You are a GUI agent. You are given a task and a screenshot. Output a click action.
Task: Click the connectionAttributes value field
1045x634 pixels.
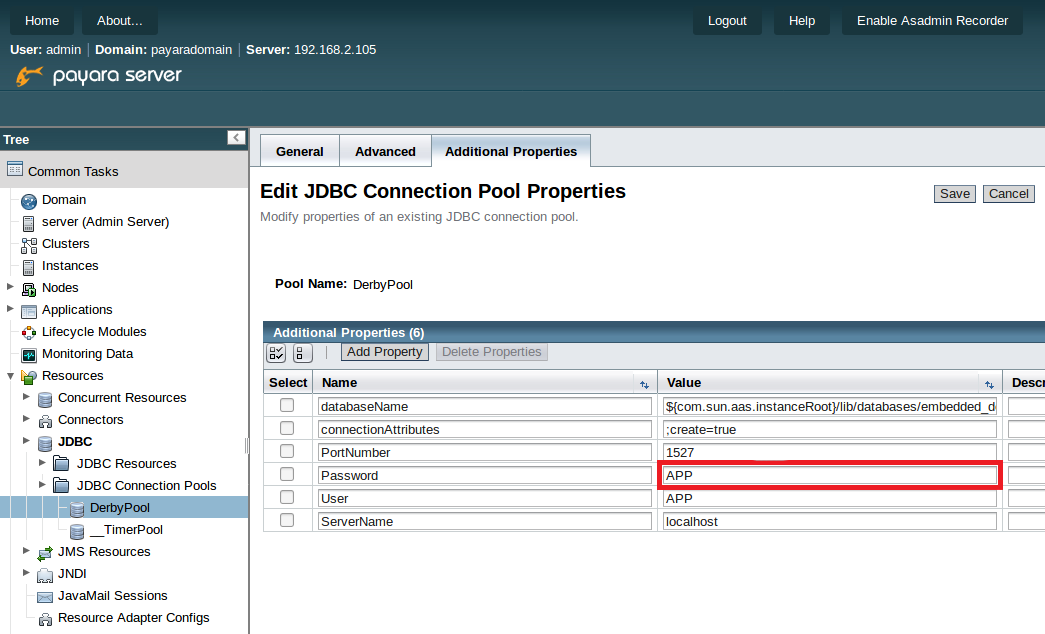point(830,429)
